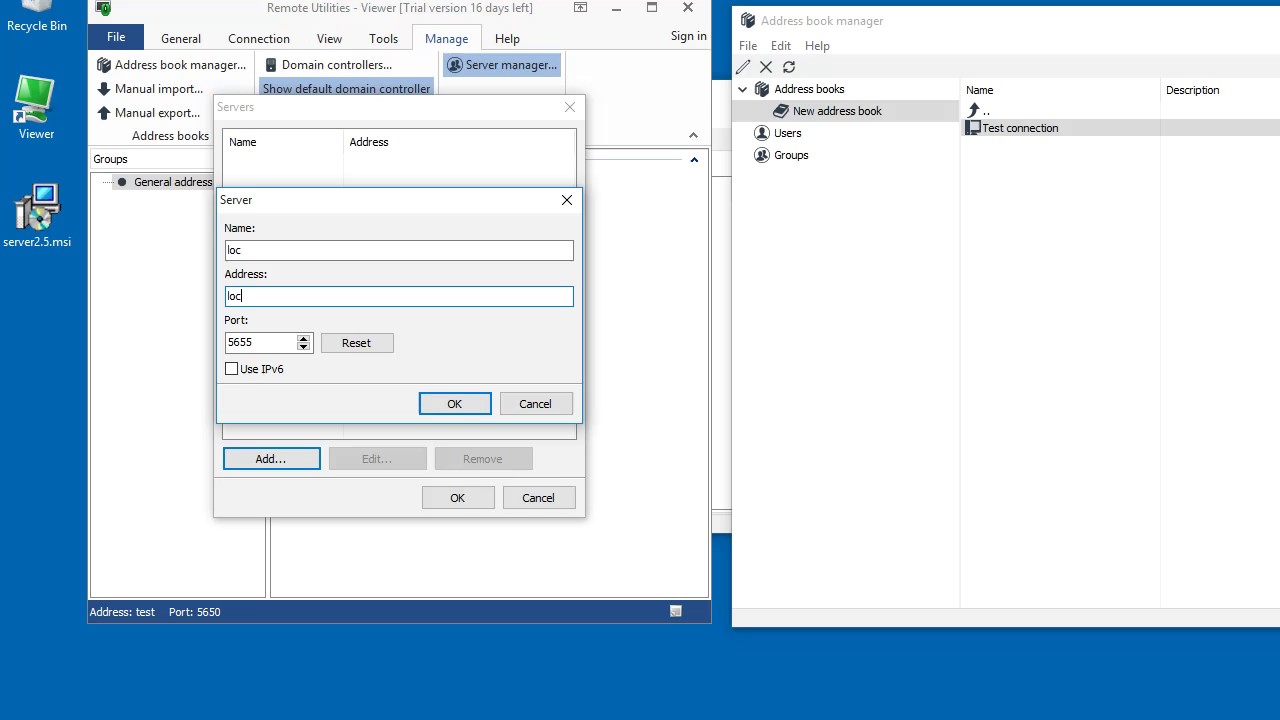1280x720 pixels.
Task: Click the ribbon display options icon in Viewer title bar
Action: pos(580,8)
